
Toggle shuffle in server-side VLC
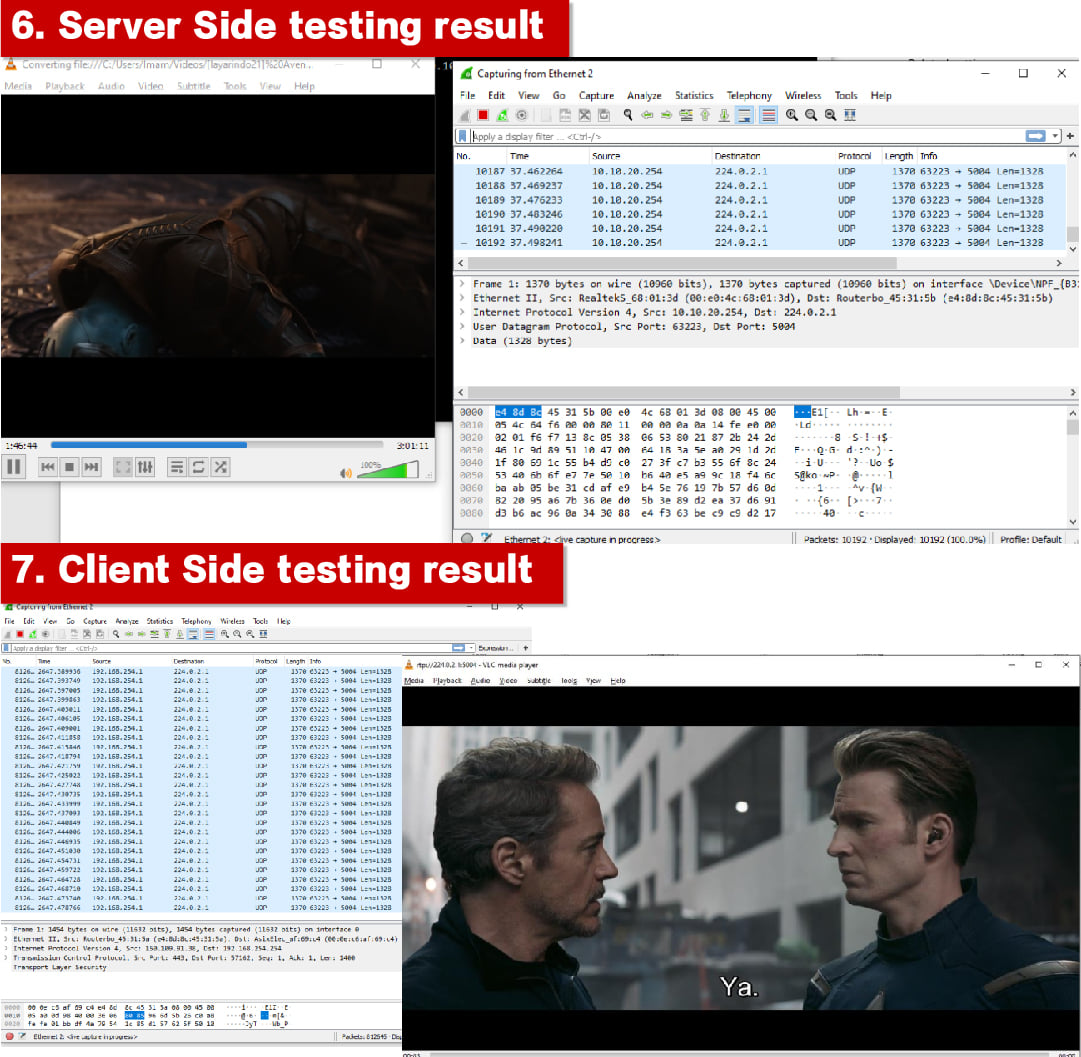[x=221, y=467]
